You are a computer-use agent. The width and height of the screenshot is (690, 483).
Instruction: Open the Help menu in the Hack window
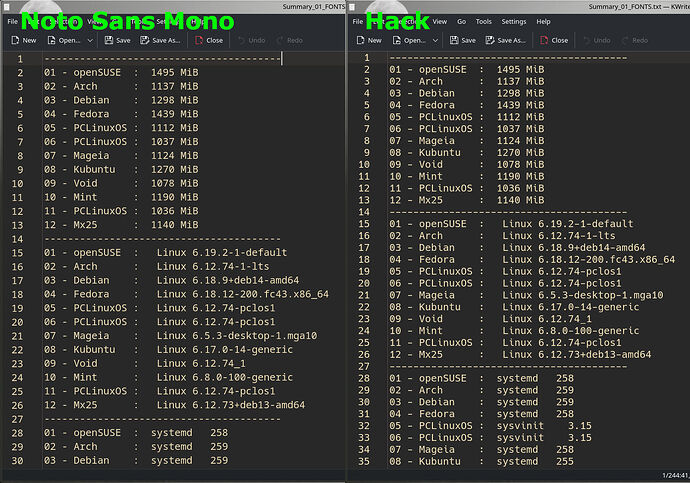click(543, 22)
